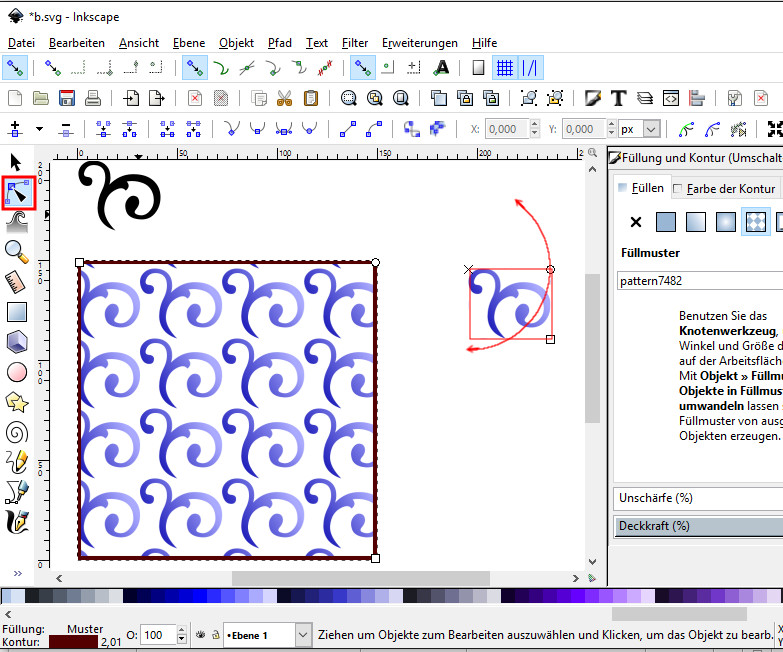Screen dimensions: 783x652
Task: Adjust the Unschärfe (%) slider
Action: 698,498
